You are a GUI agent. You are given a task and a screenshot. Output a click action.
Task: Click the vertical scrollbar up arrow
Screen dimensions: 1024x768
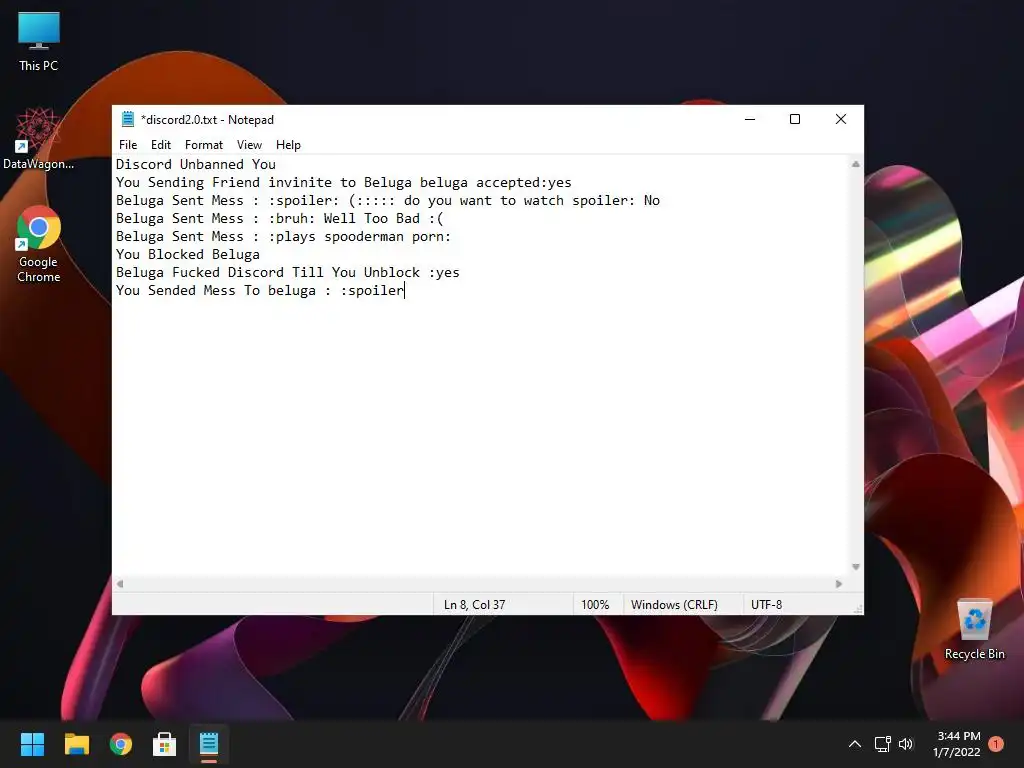click(x=856, y=165)
